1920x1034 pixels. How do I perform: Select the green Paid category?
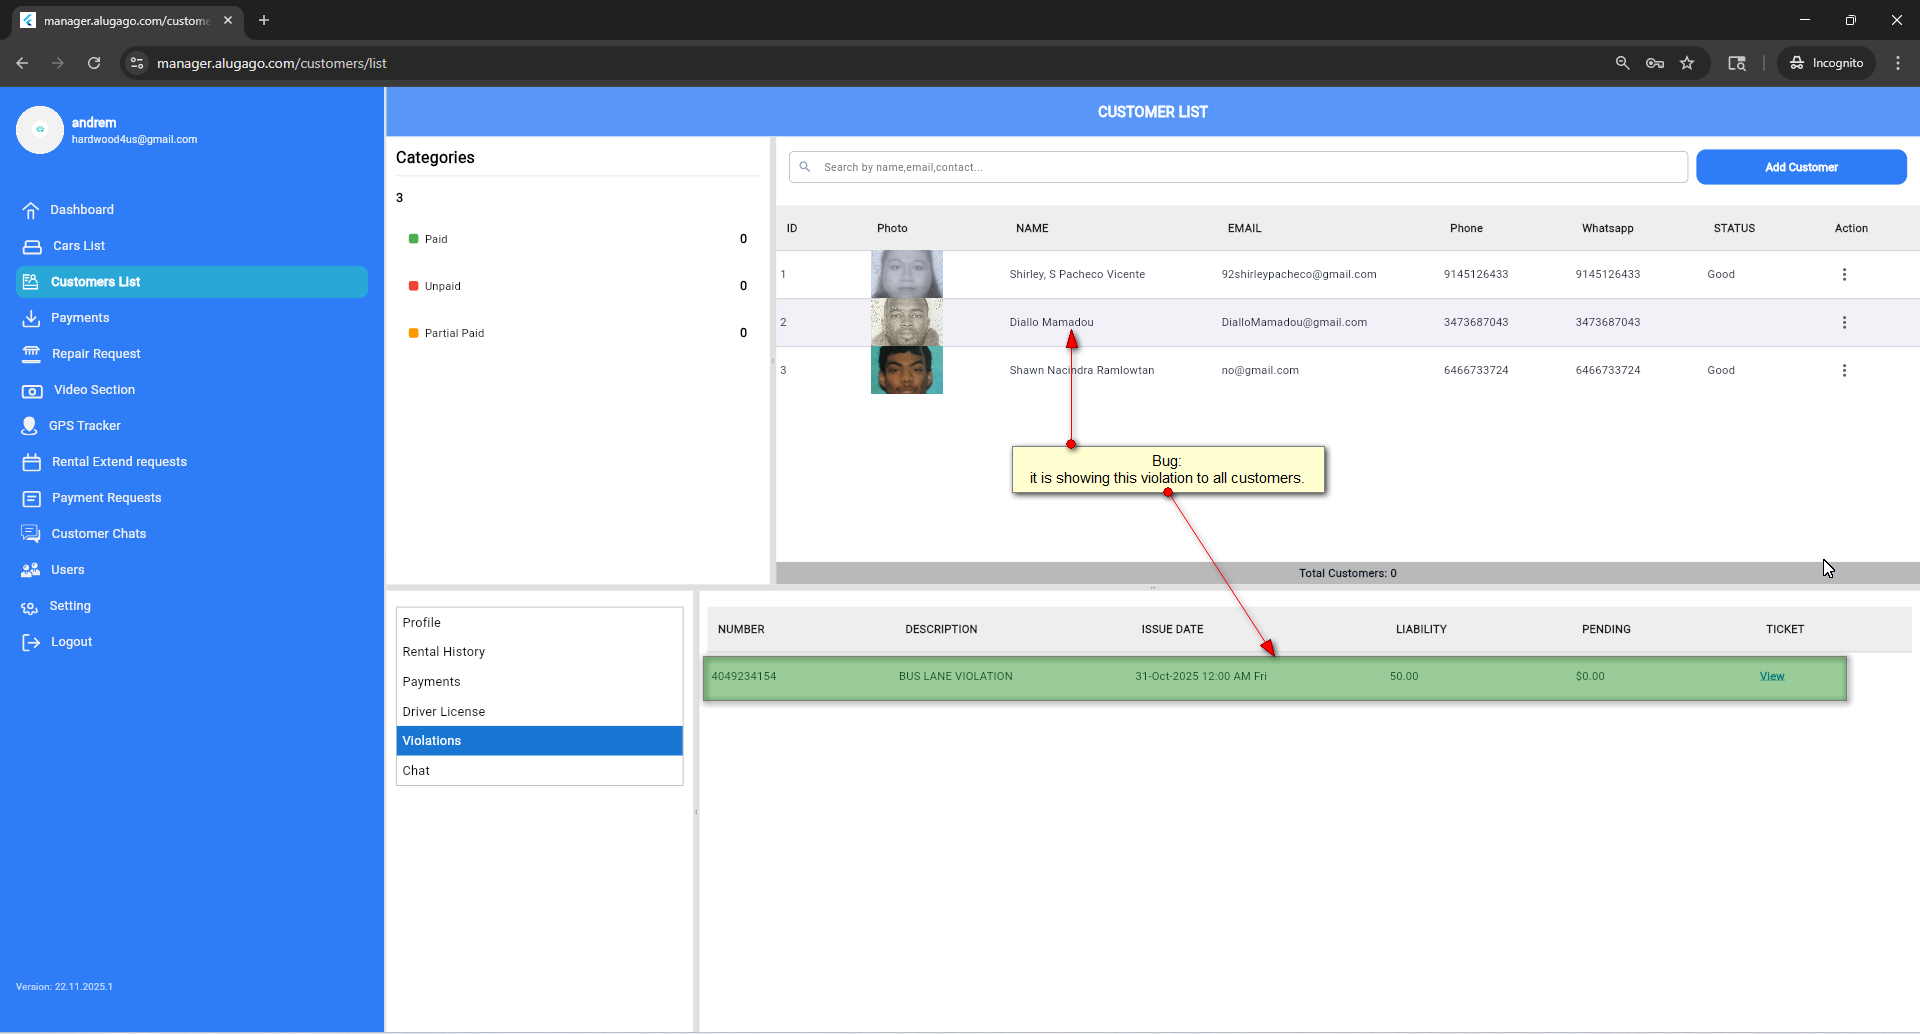point(435,239)
